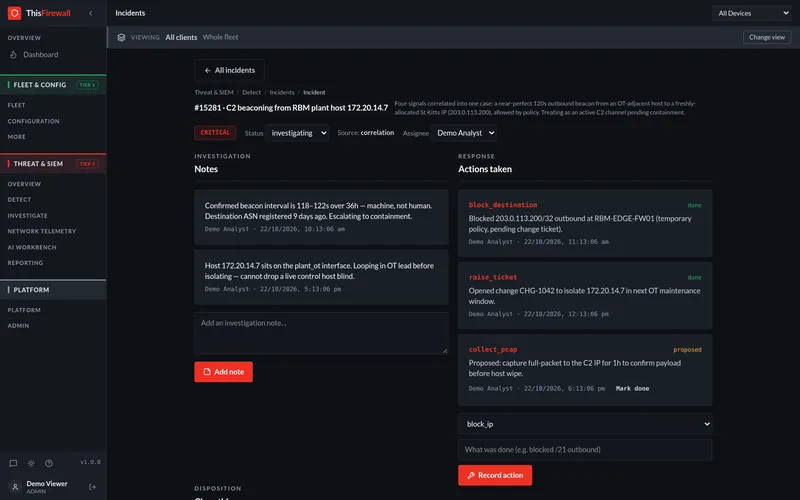Go back via All incidents button
This screenshot has height=500, width=800.
point(230,70)
